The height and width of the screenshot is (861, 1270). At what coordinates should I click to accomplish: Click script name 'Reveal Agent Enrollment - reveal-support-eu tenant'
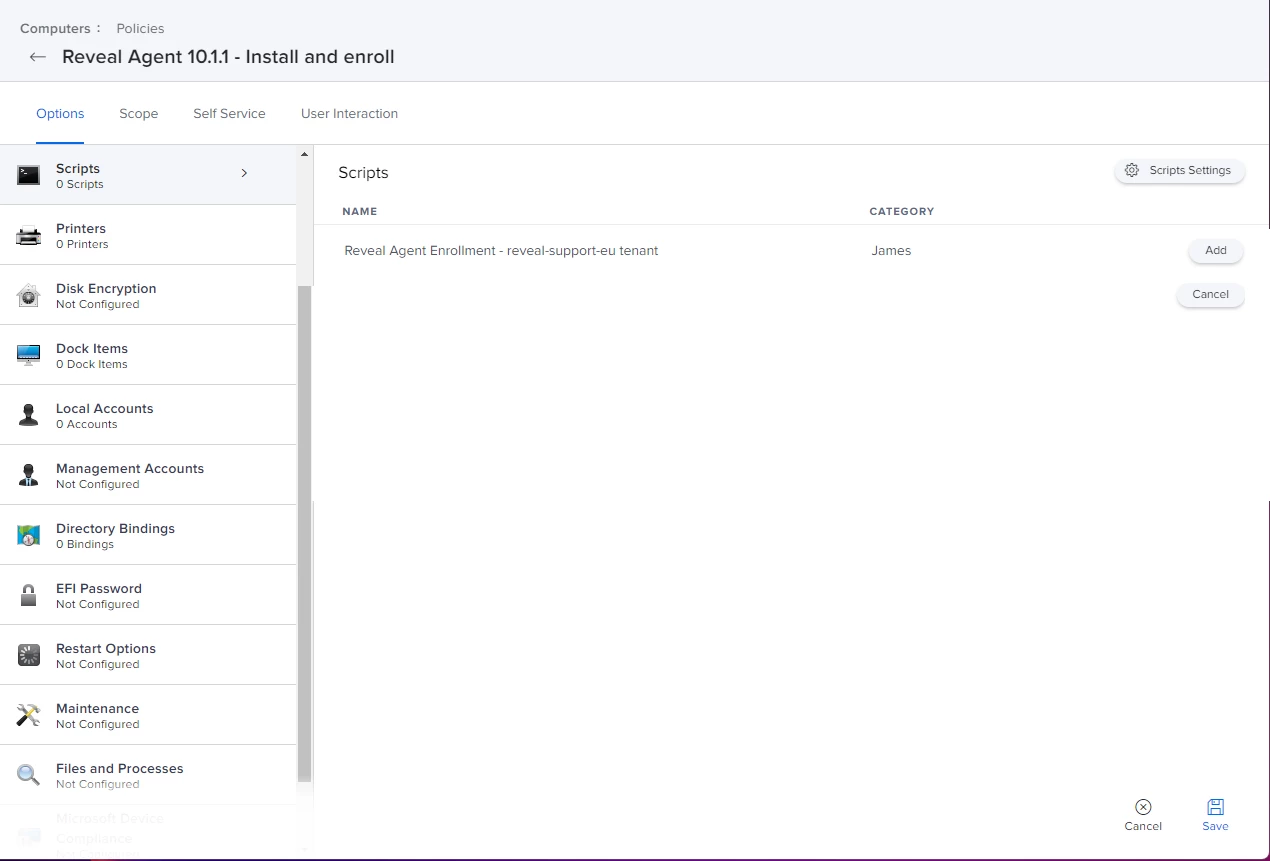click(x=501, y=251)
